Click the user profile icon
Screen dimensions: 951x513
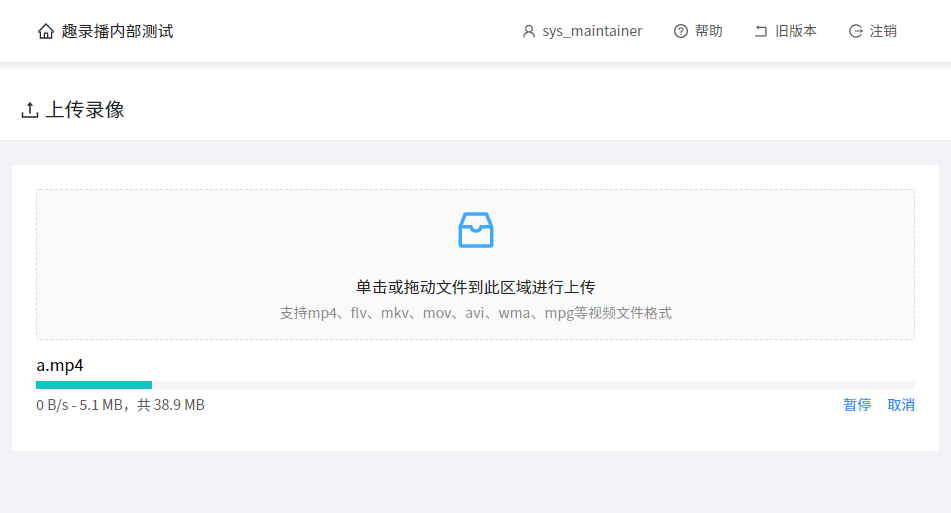pyautogui.click(x=529, y=31)
